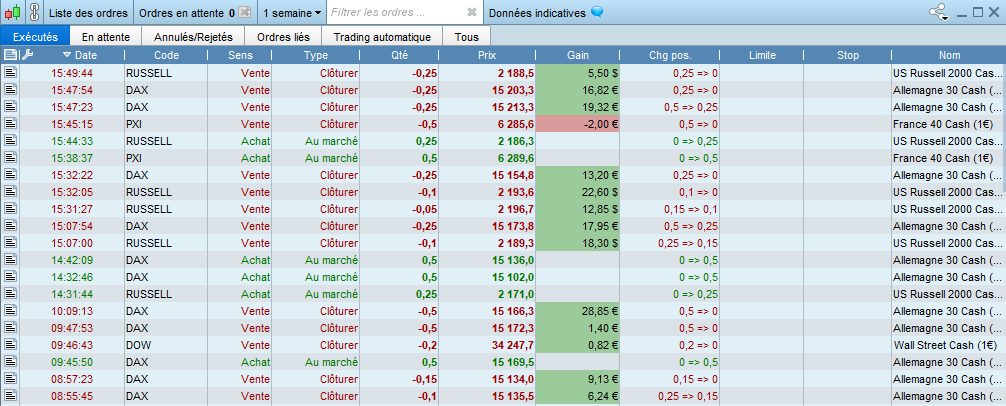Expand the 1 semaine period dropdown

point(292,13)
